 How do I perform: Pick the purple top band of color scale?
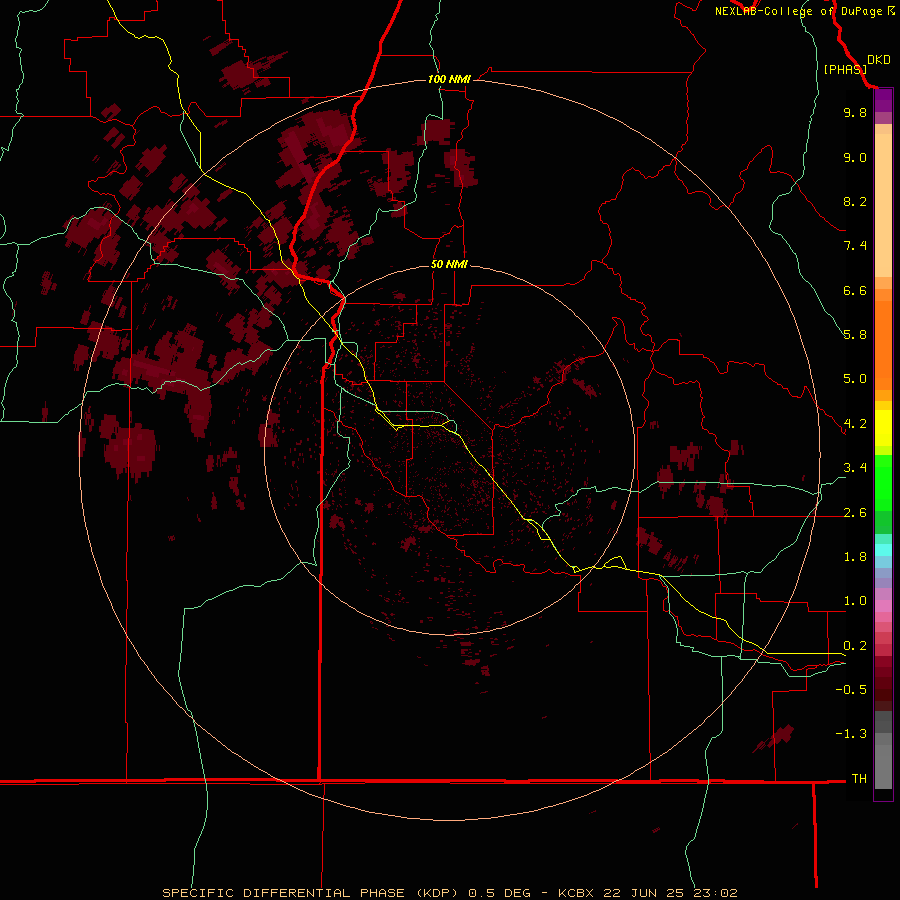(883, 100)
